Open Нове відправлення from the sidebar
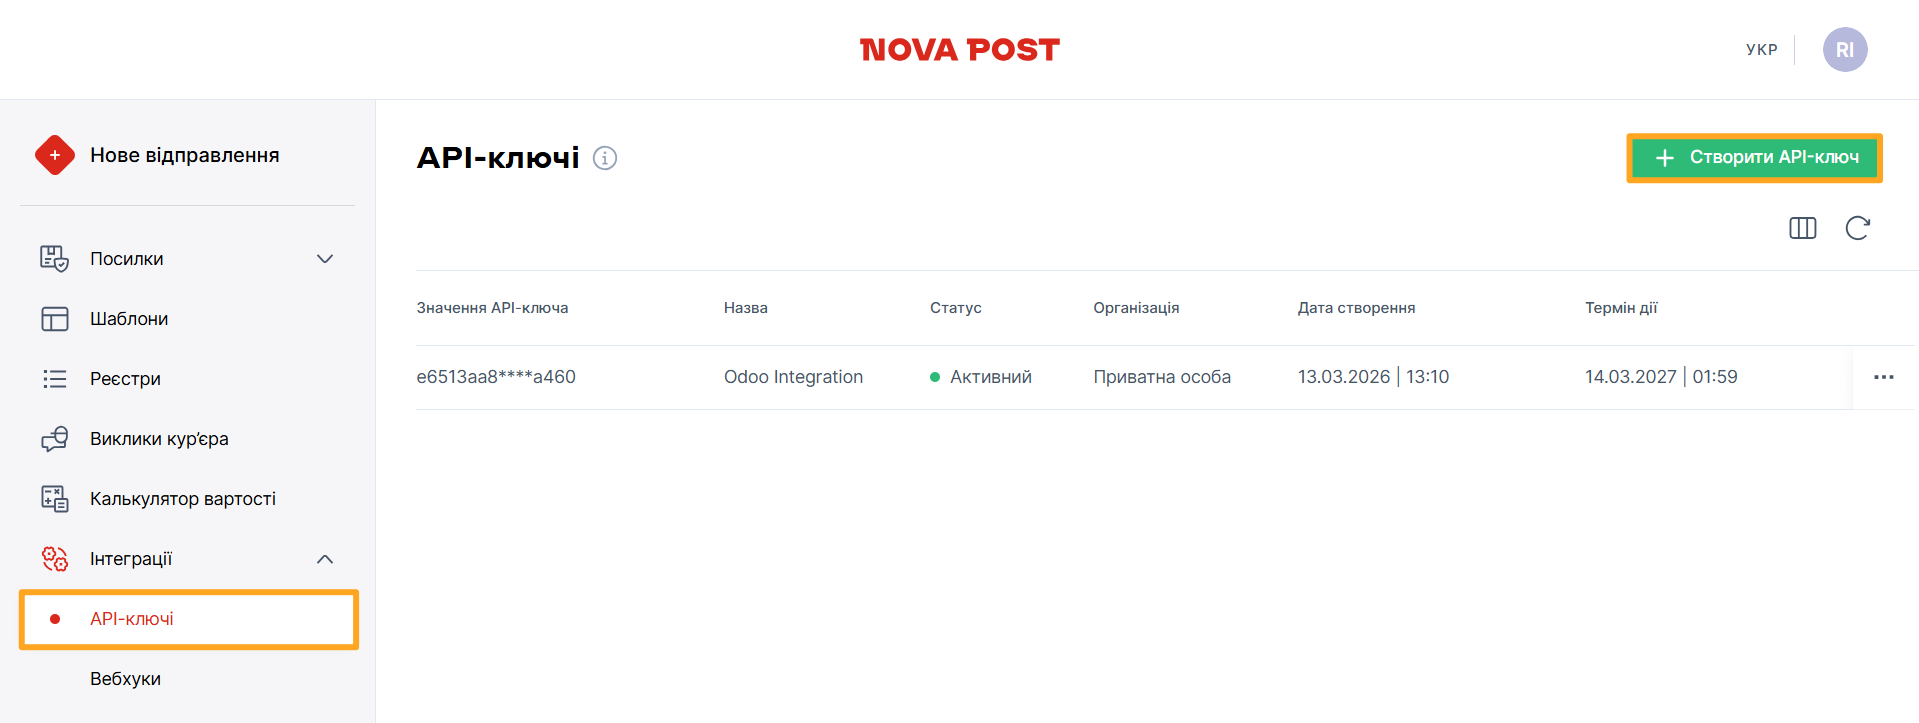Image resolution: width=1919 pixels, height=723 pixels. tap(184, 155)
